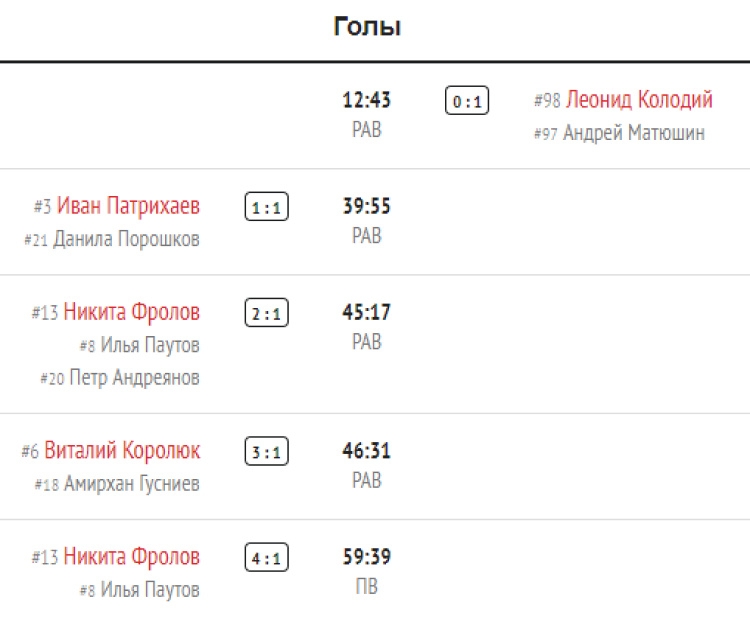
Task: Click the 3:1 score badge
Action: [266, 452]
